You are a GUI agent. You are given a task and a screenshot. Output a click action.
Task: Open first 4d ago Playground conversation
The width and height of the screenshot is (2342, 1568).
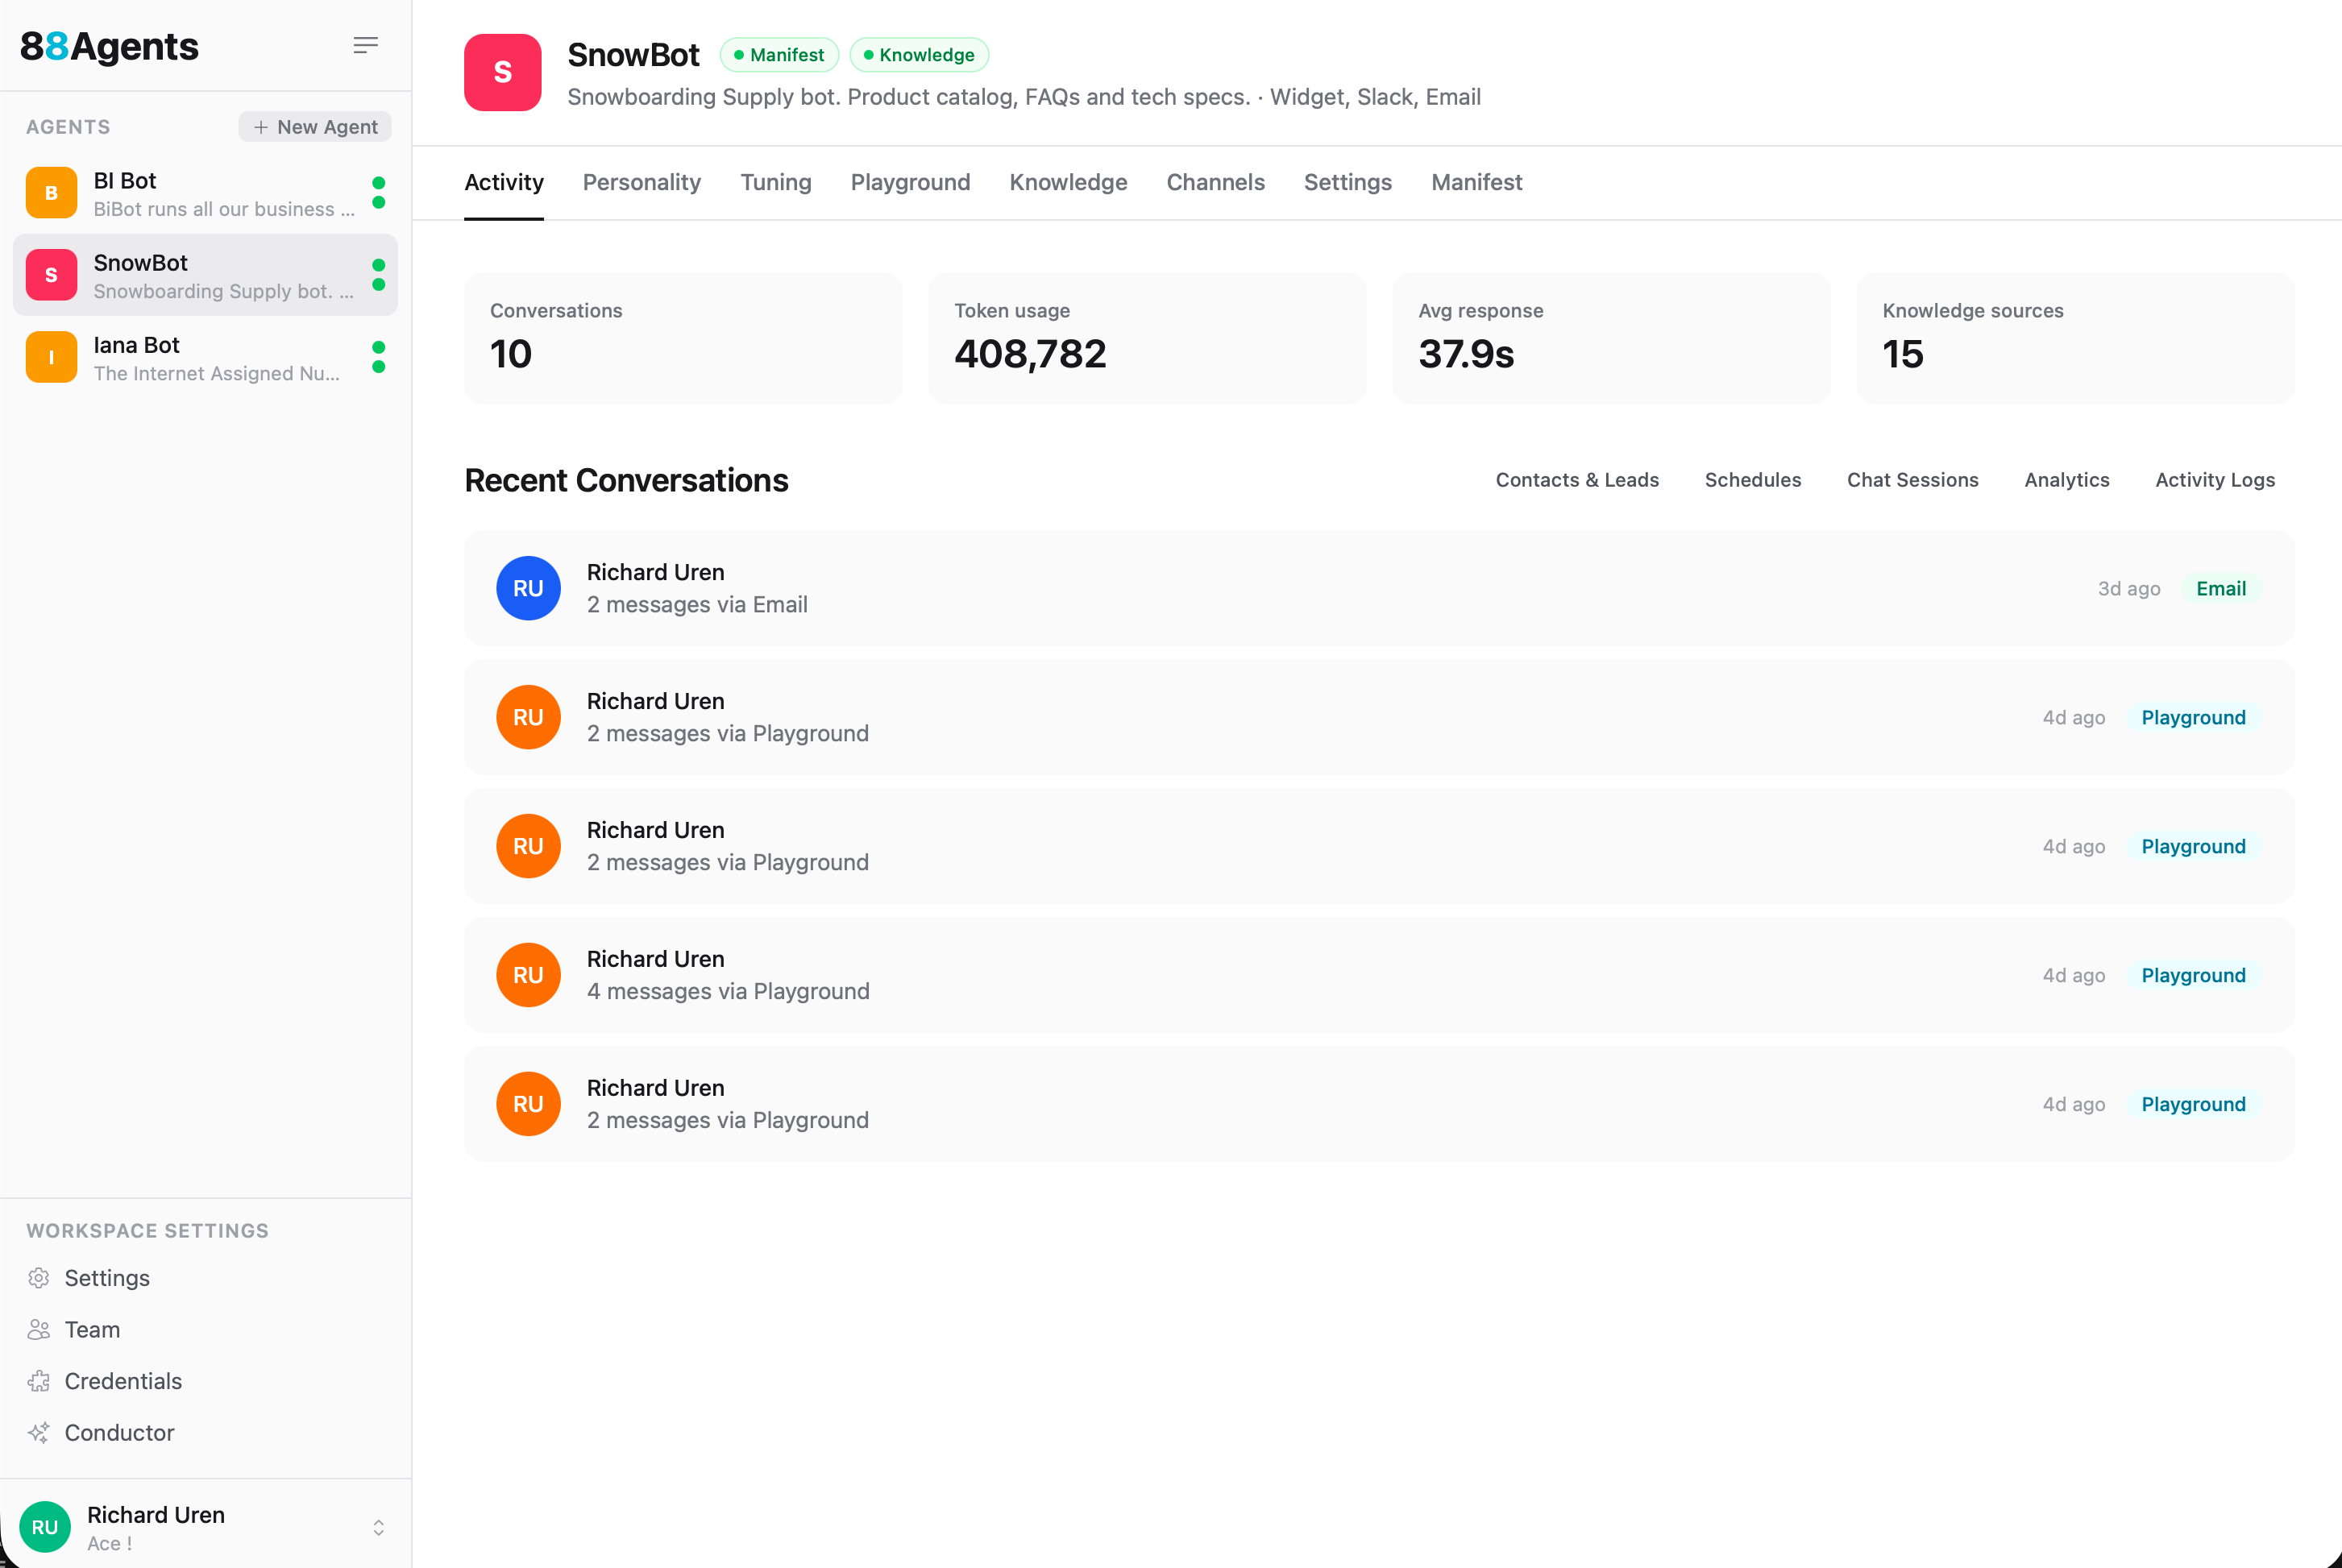[1378, 717]
